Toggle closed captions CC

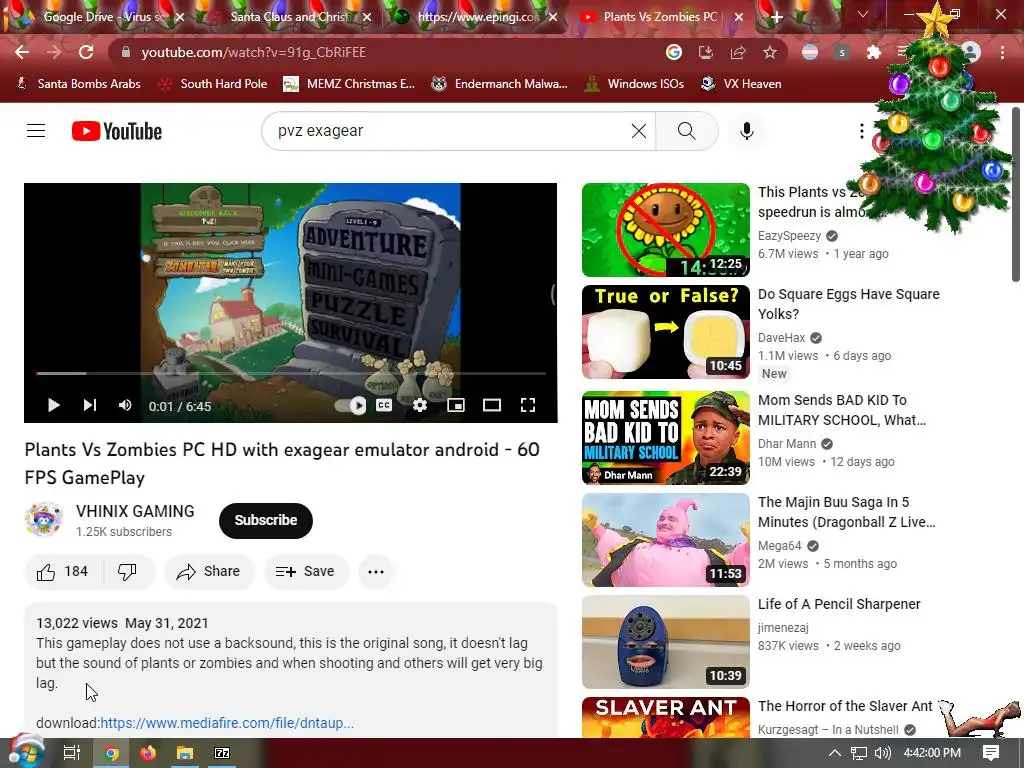click(384, 406)
